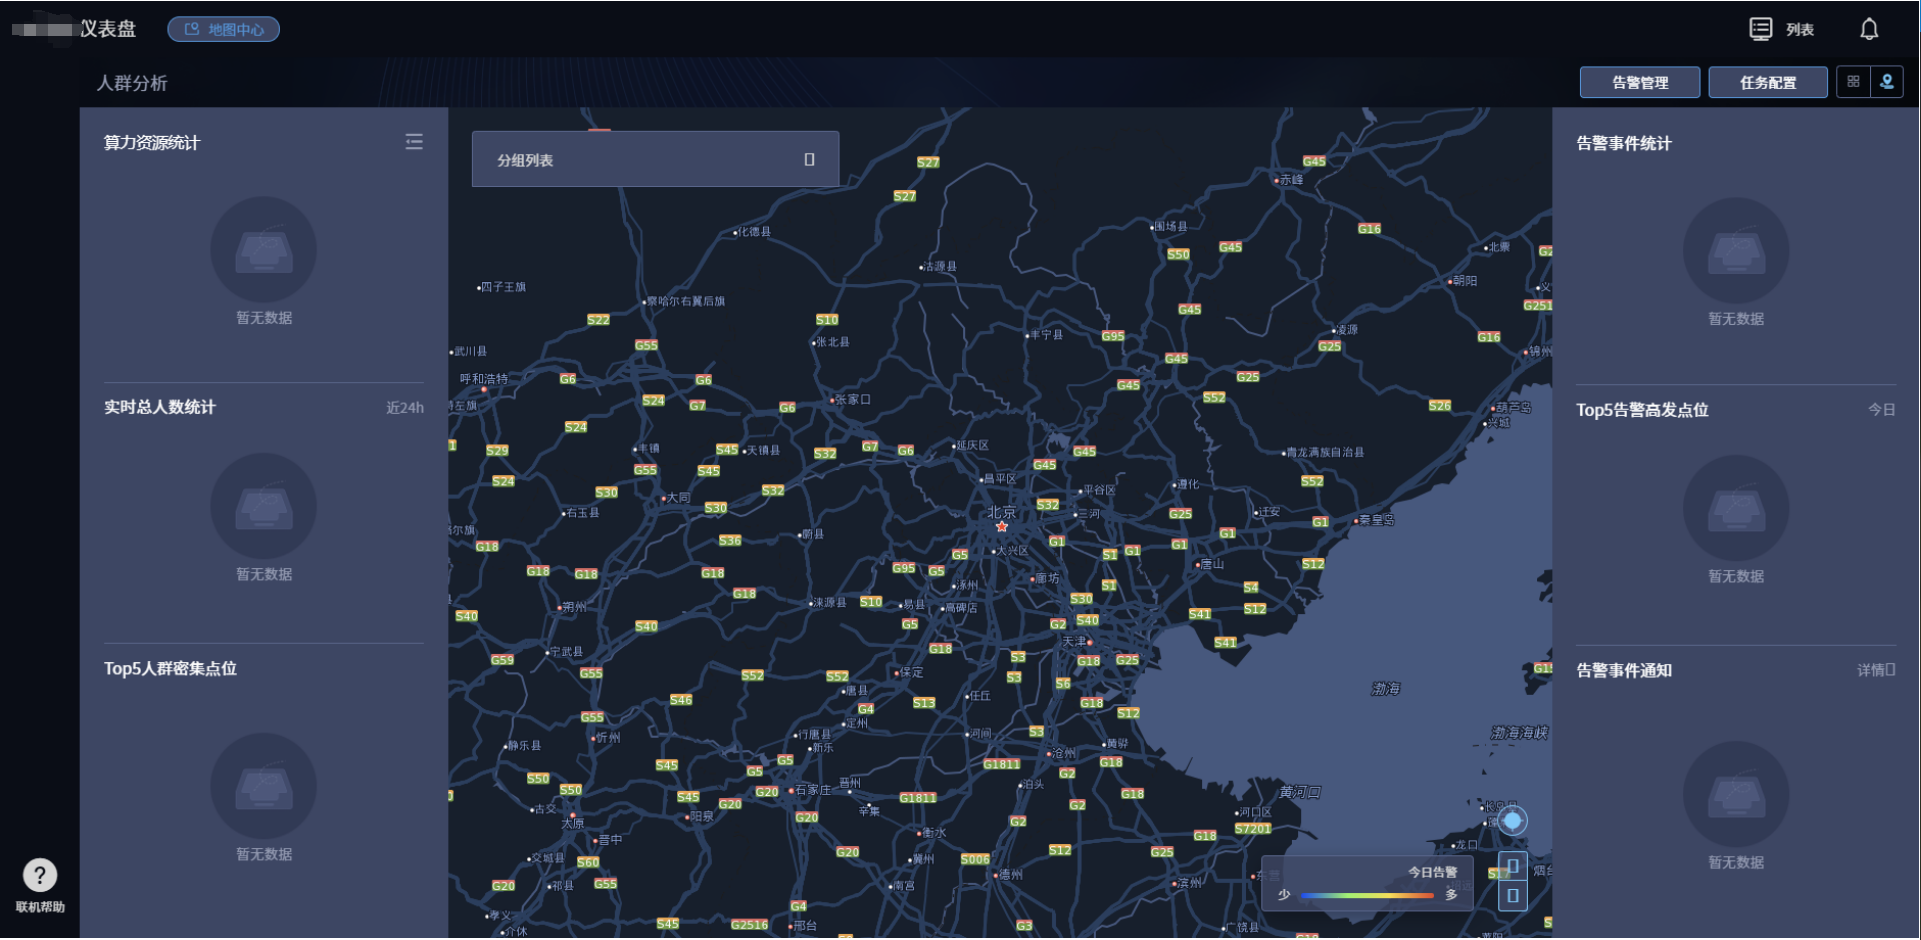
Task: Click the map locate compass button
Action: (x=1512, y=821)
